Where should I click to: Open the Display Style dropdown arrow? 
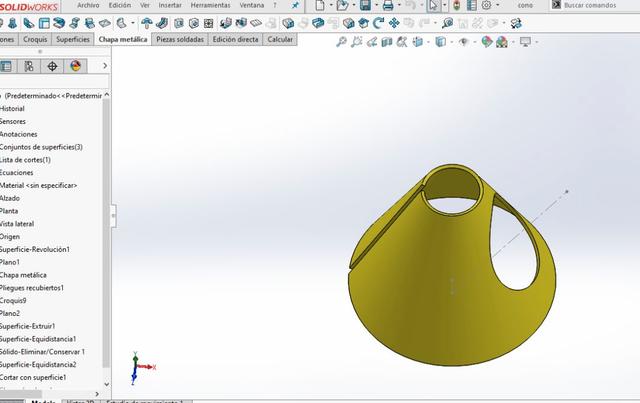point(451,42)
